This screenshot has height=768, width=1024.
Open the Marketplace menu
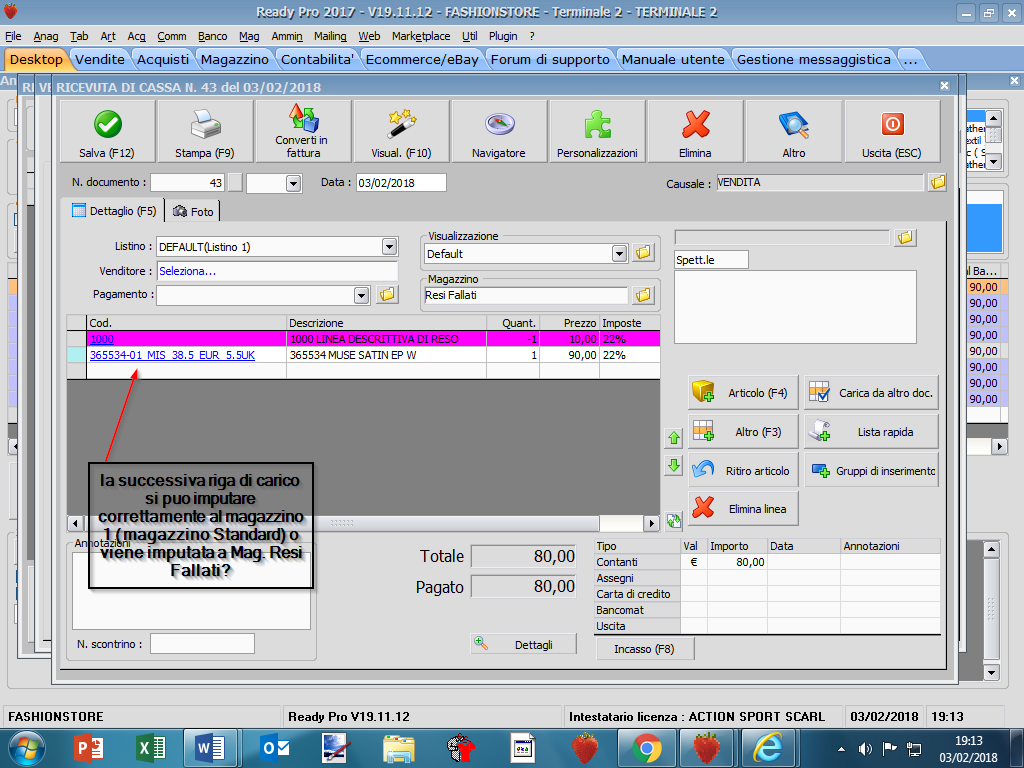[x=421, y=36]
